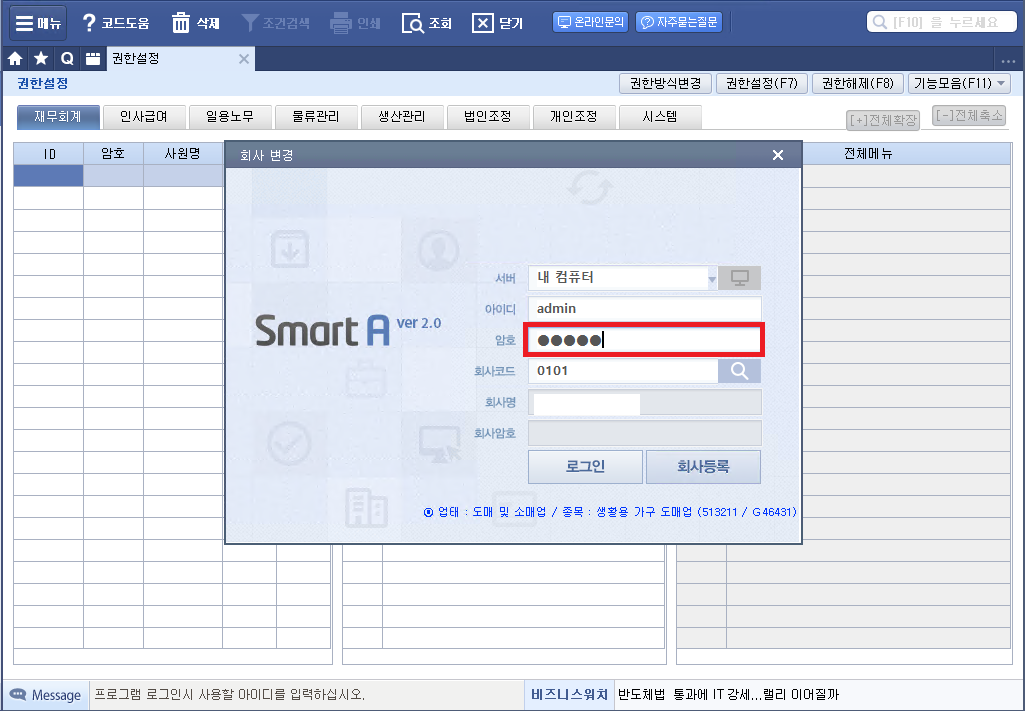Click the 회사명 field
1026x711 pixels.
645,402
